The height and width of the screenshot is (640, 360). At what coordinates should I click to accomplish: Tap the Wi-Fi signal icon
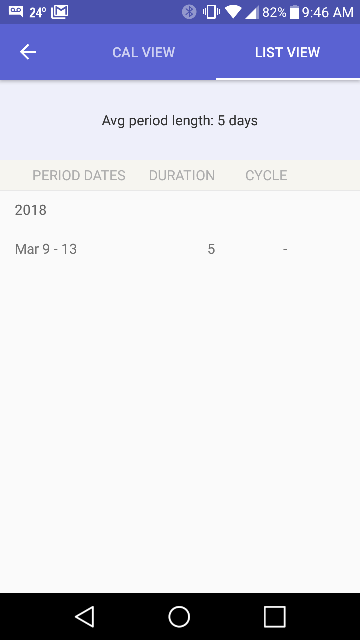coord(233,12)
